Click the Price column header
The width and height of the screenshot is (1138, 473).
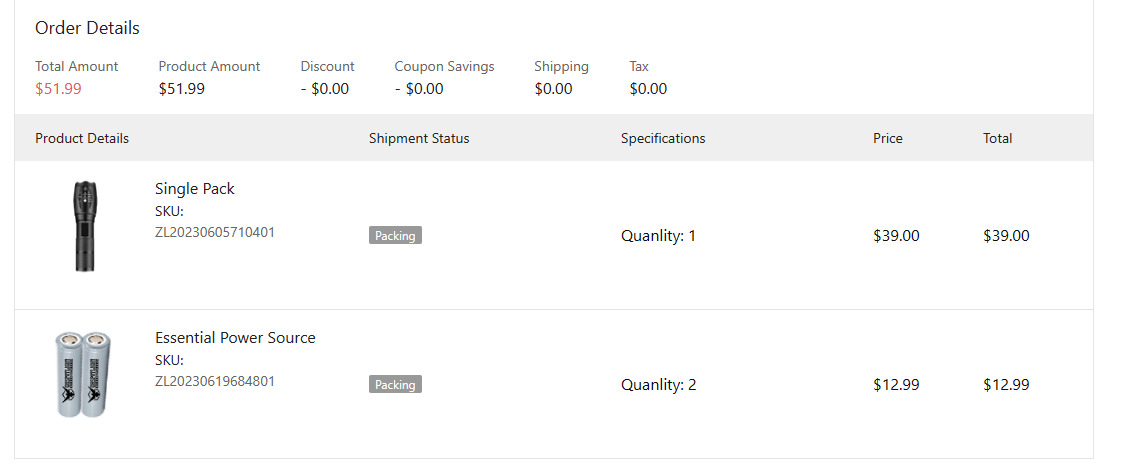pyautogui.click(x=888, y=139)
